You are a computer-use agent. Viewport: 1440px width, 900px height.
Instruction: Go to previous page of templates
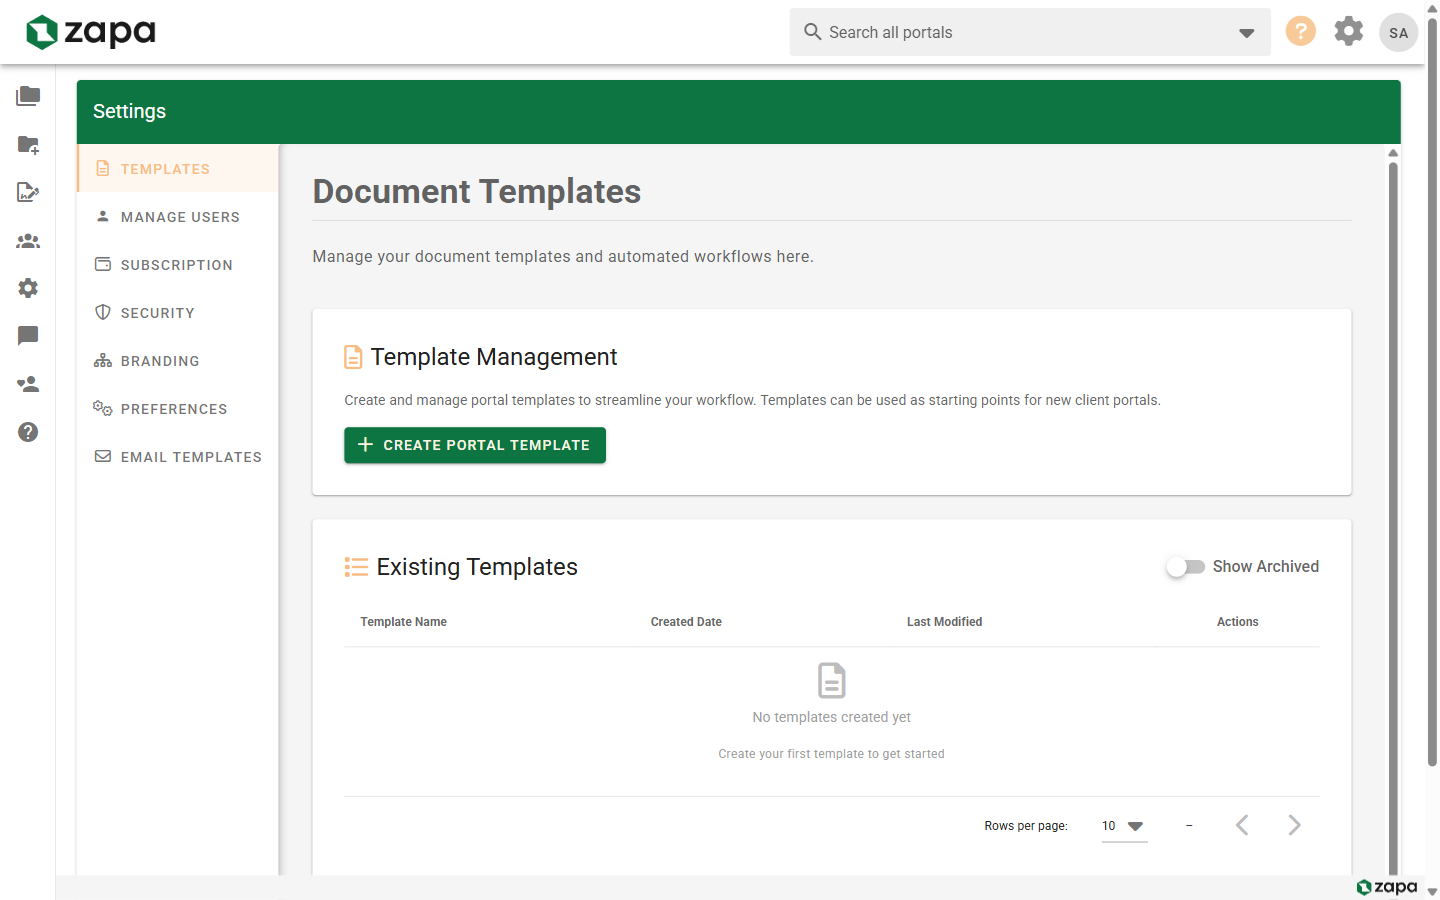1242,825
